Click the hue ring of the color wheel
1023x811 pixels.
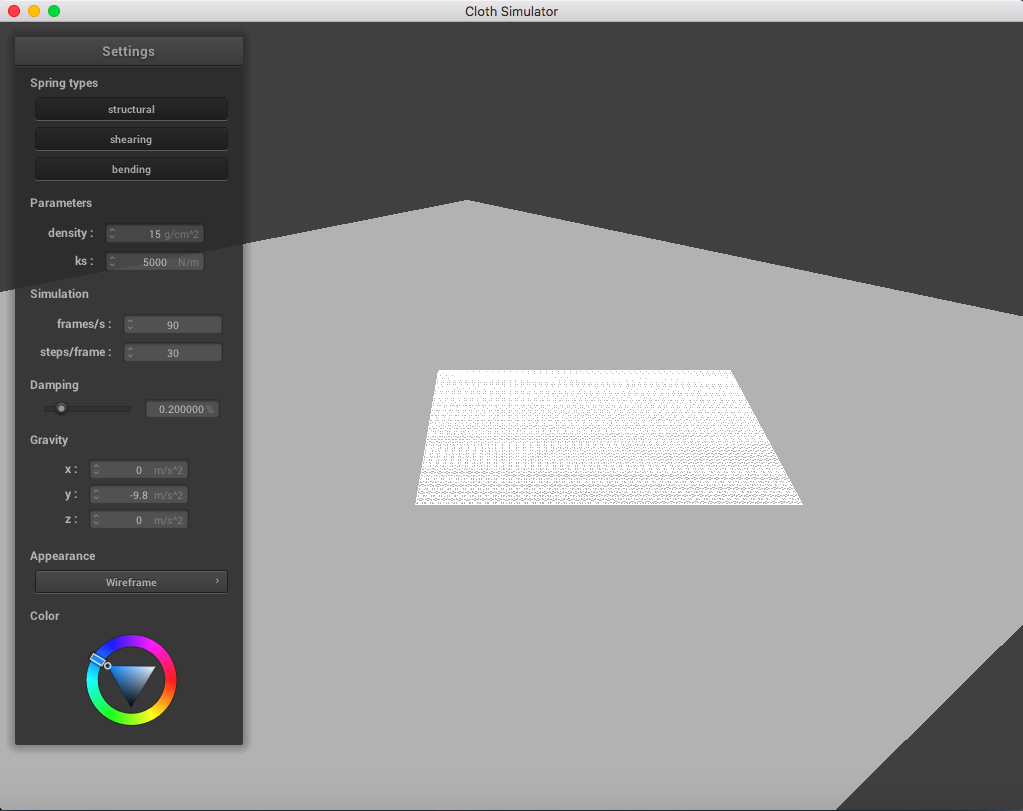click(171, 680)
